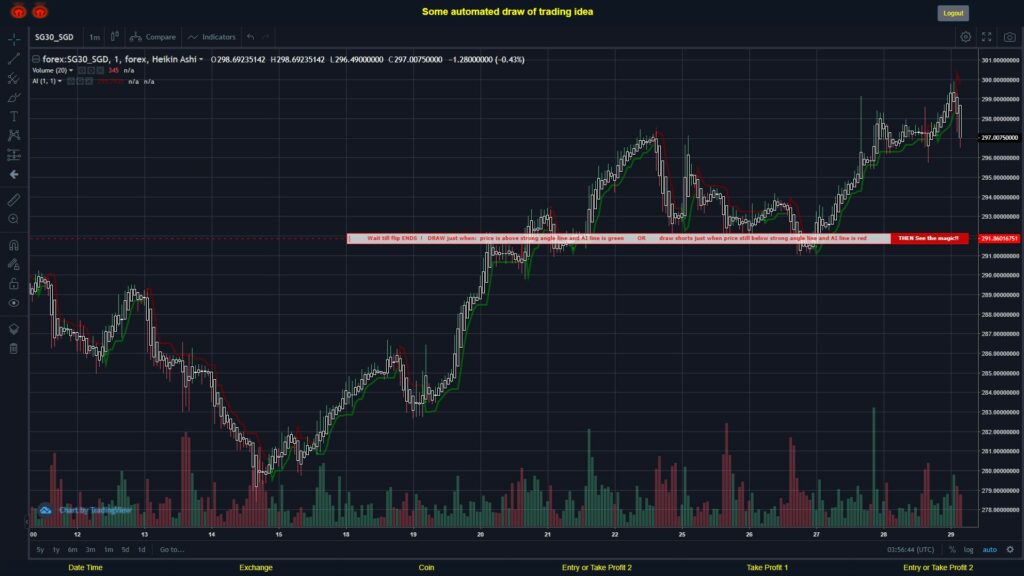The image size is (1024, 576).
Task: Click the current price label 297.00750000
Action: [999, 138]
